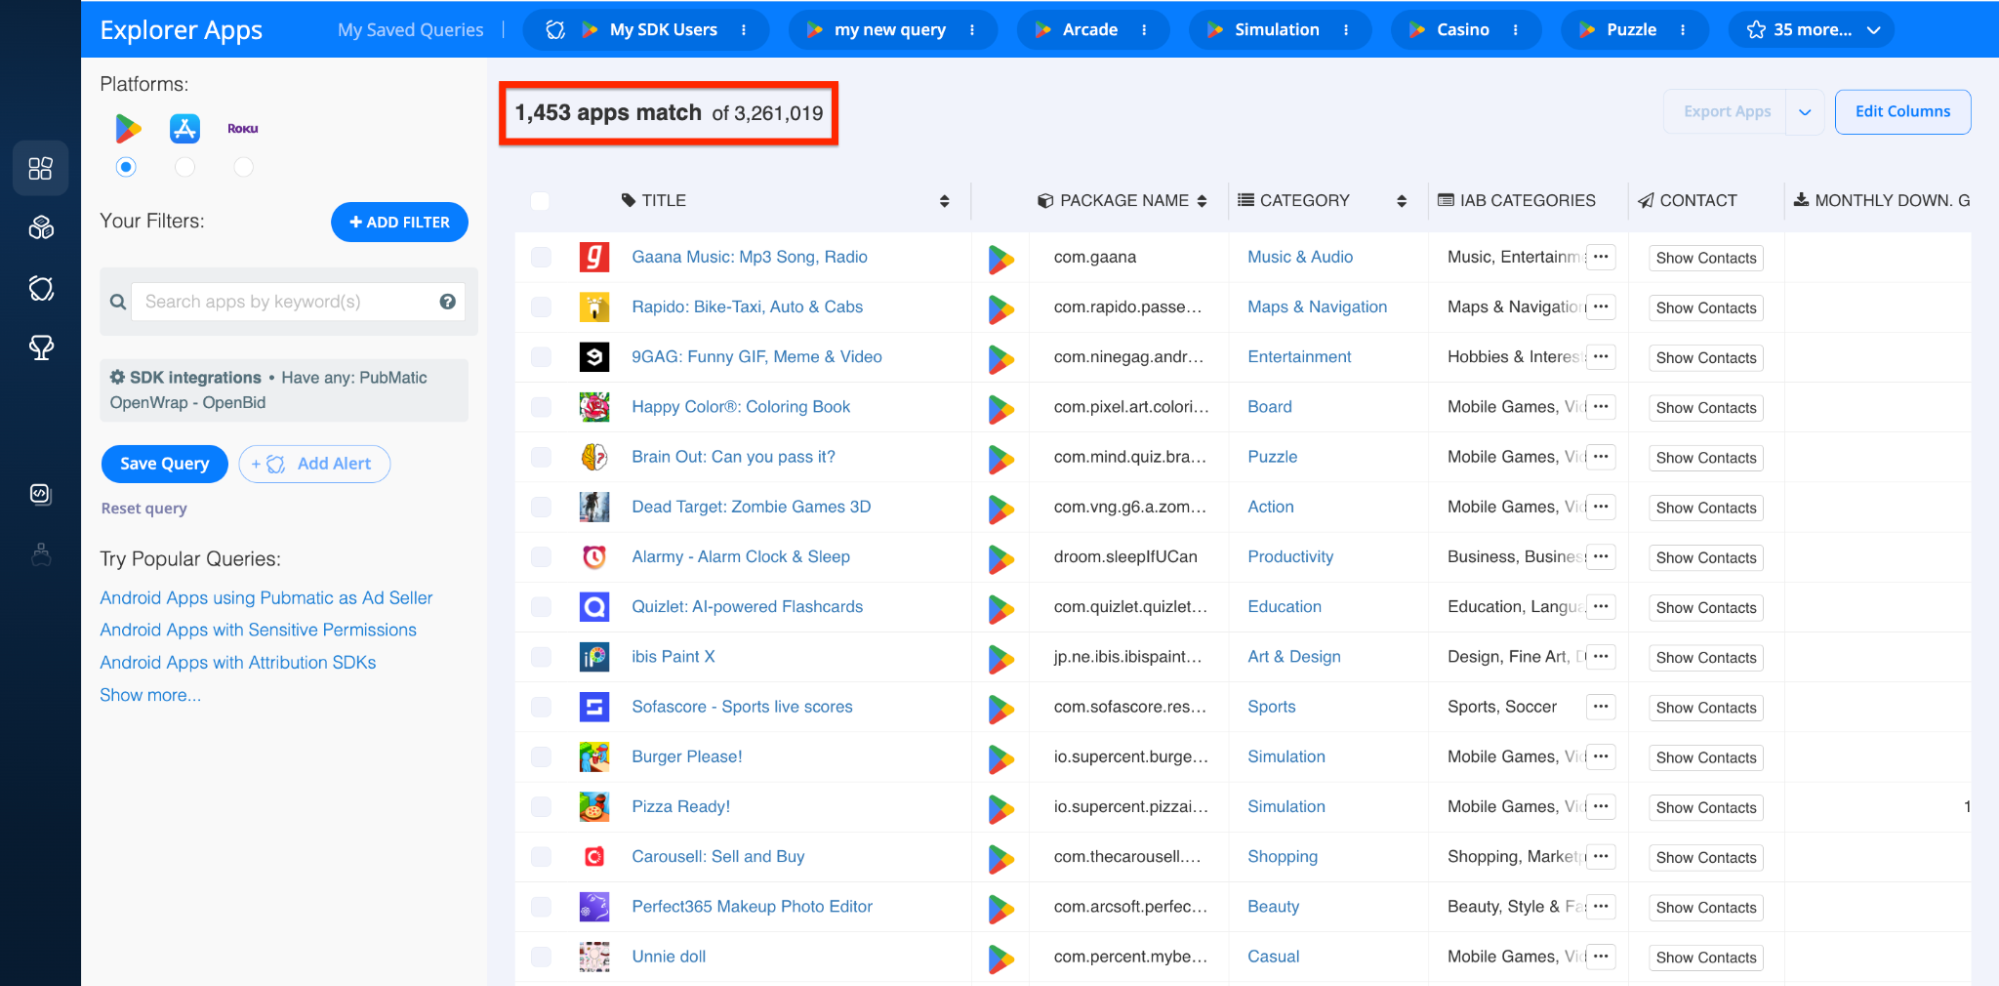Open the cubes SDK icon in sidebar
The height and width of the screenshot is (986, 1999).
[41, 228]
